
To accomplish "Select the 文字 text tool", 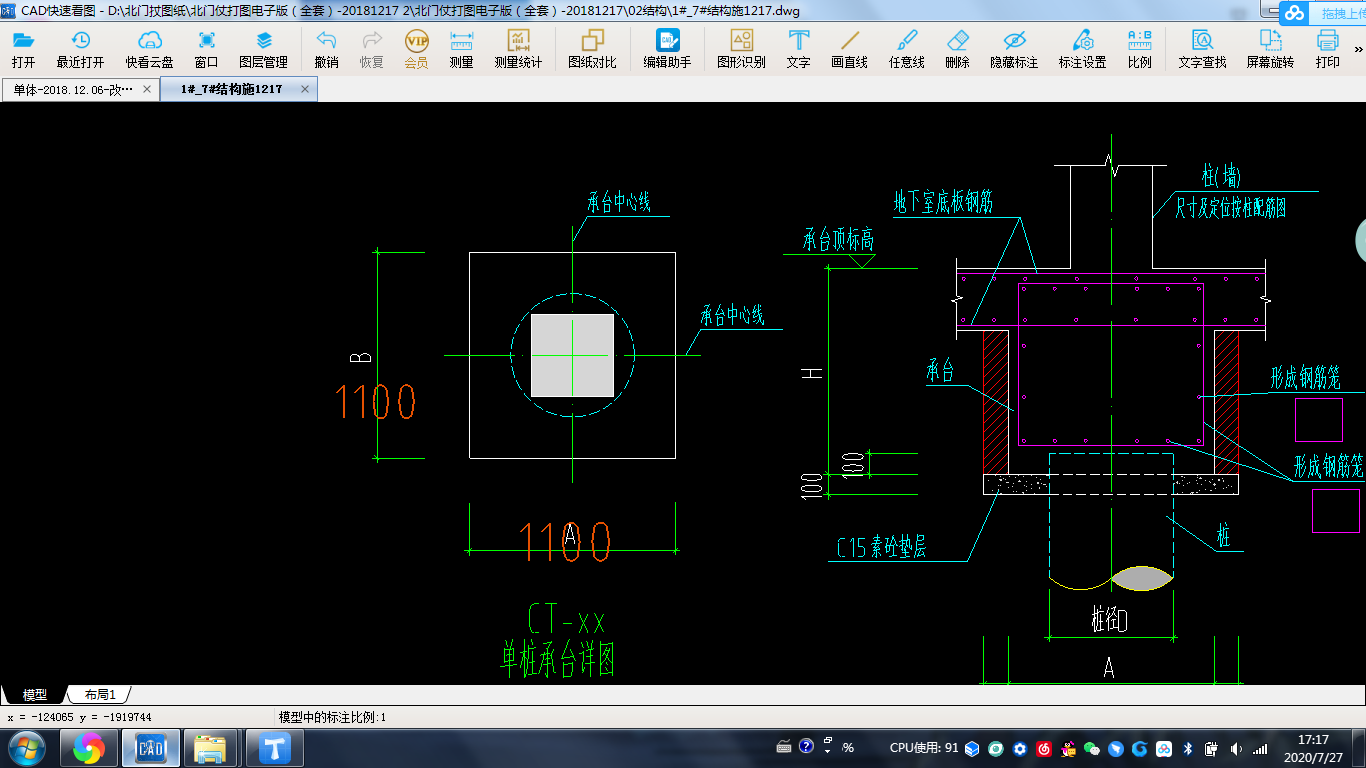I will tap(799, 47).
